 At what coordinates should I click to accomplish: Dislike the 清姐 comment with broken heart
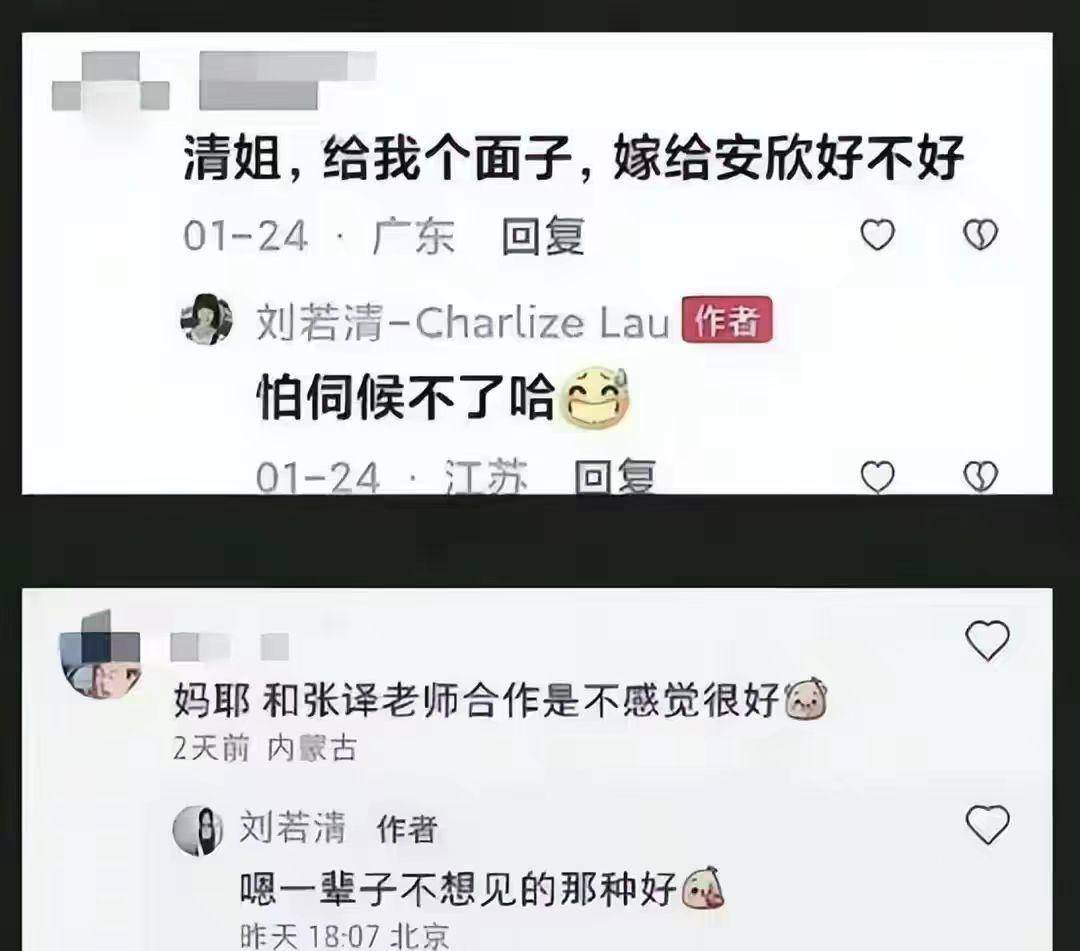(979, 235)
